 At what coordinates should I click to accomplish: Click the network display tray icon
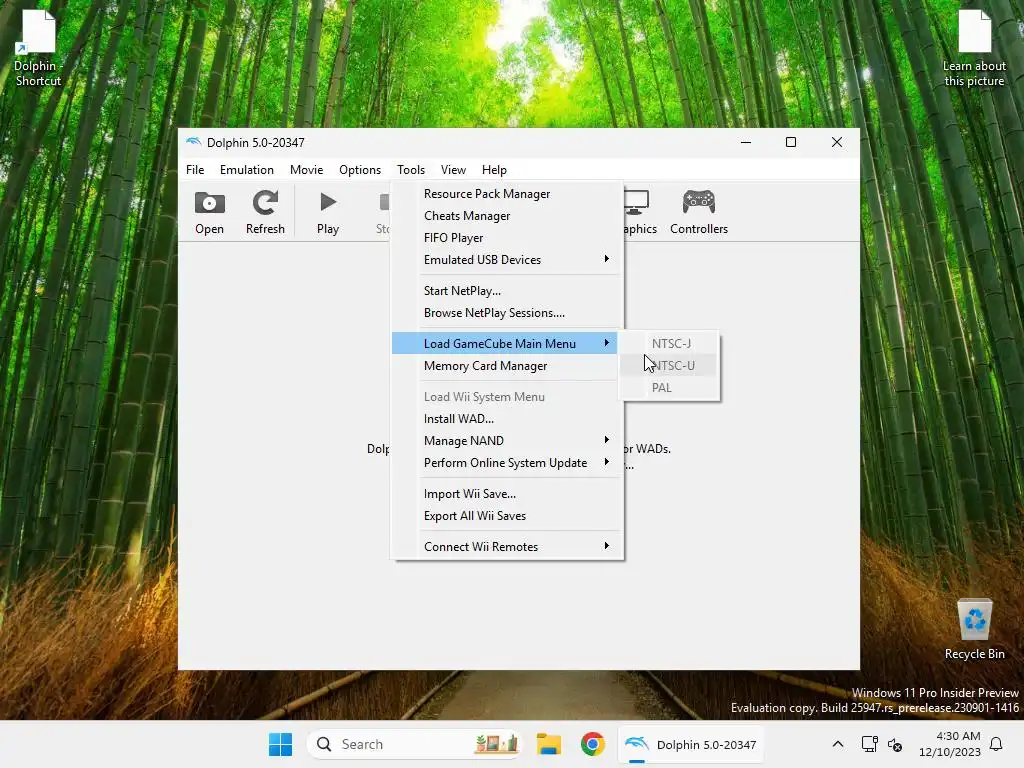click(x=869, y=744)
